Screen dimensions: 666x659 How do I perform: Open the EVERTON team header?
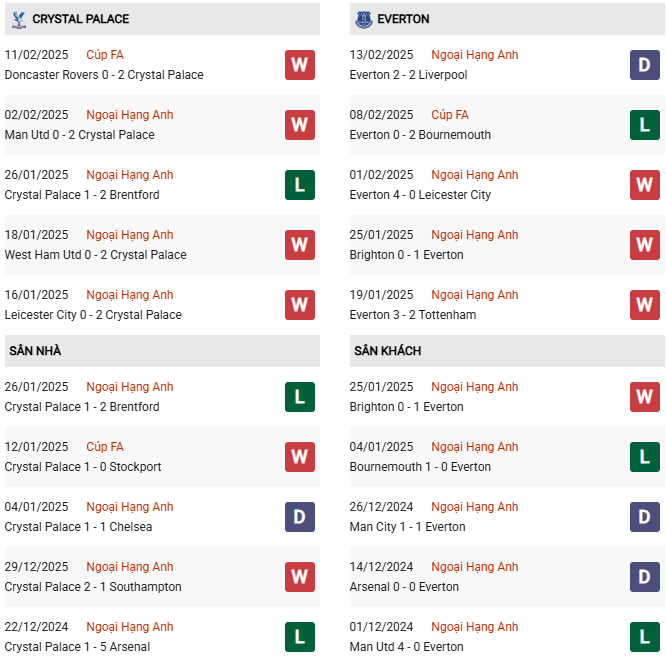click(404, 19)
